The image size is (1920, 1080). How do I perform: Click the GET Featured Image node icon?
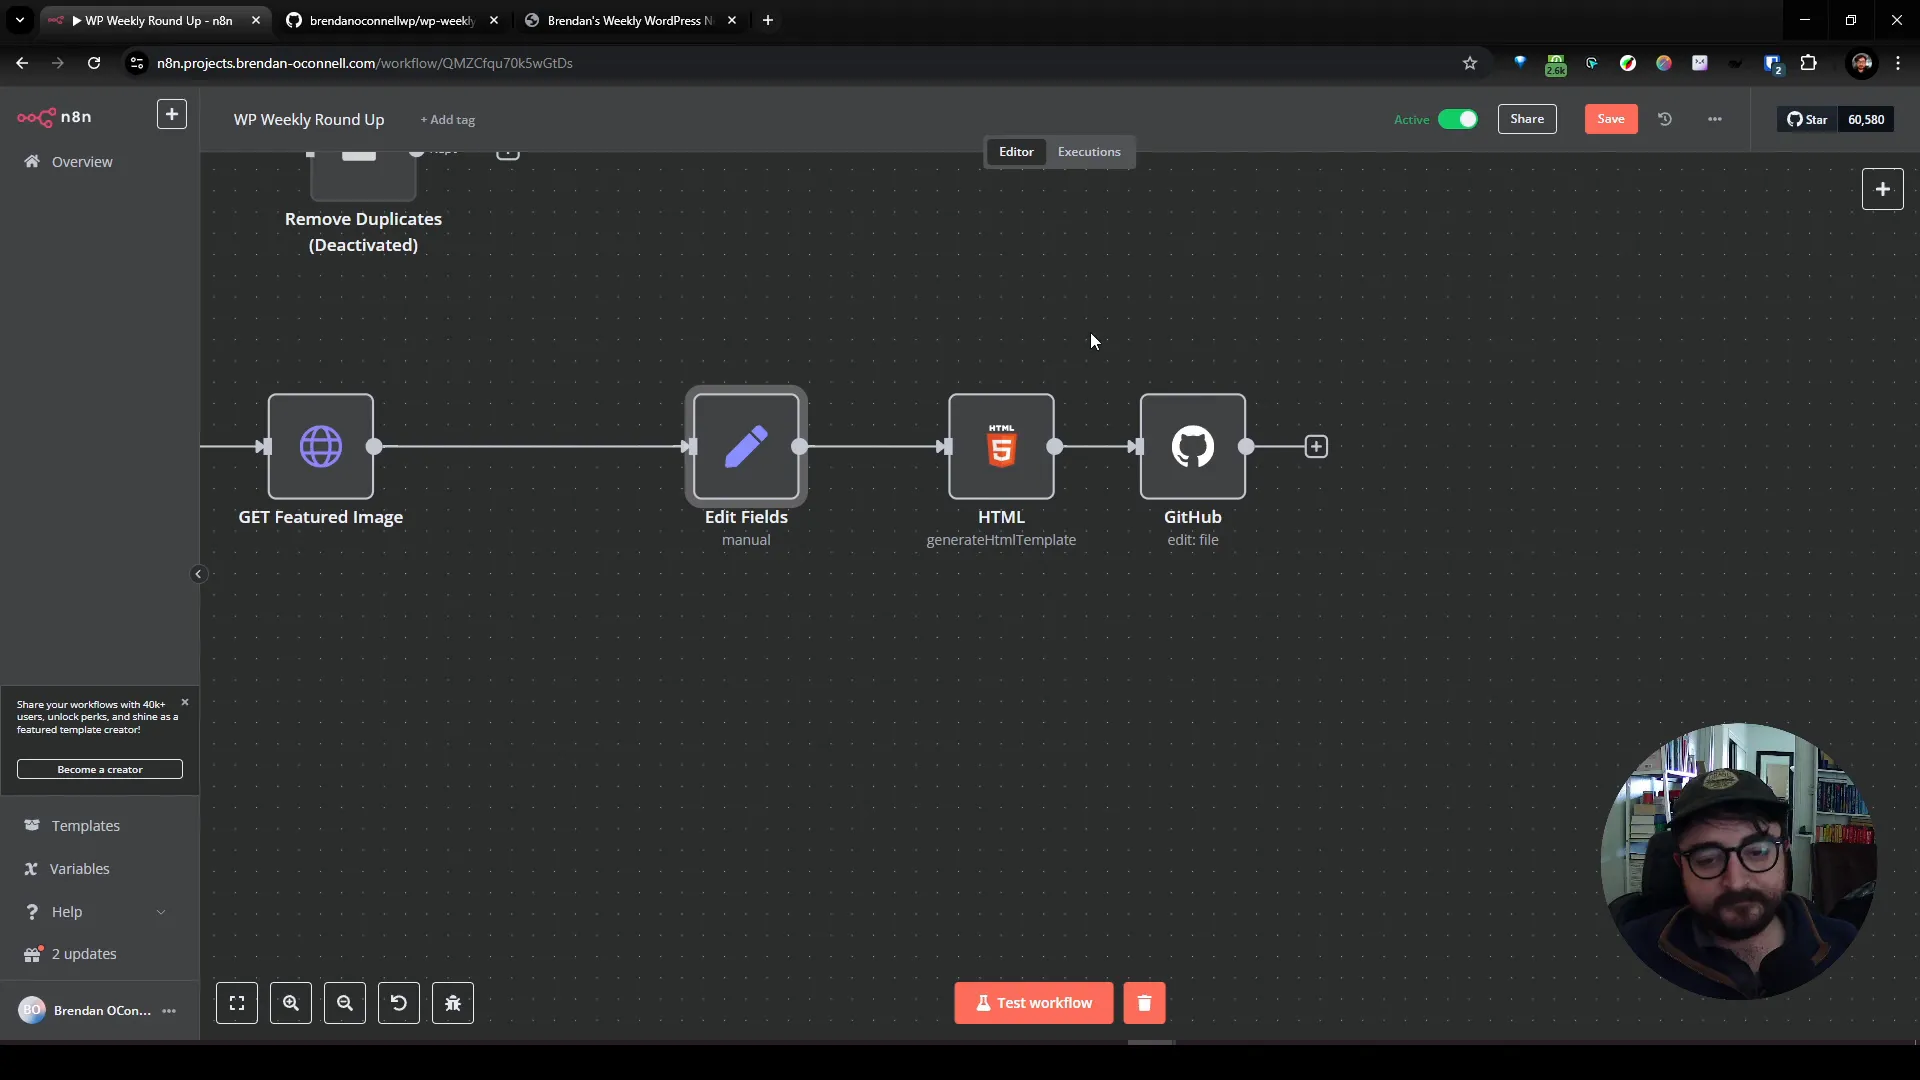coord(320,447)
